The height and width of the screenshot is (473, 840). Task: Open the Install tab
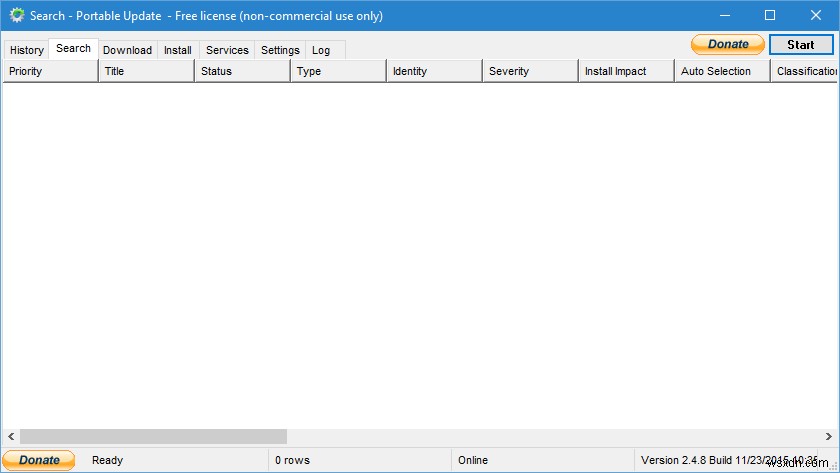[x=178, y=50]
